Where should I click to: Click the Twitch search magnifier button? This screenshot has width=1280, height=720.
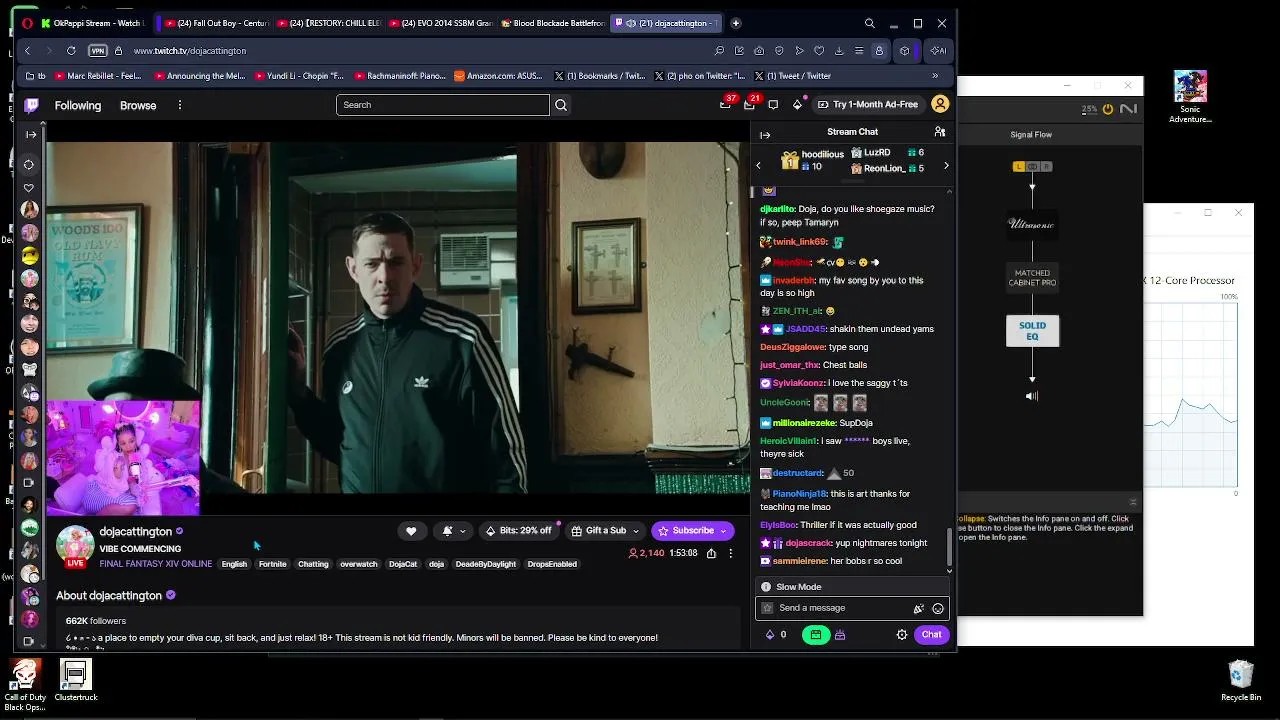click(561, 105)
